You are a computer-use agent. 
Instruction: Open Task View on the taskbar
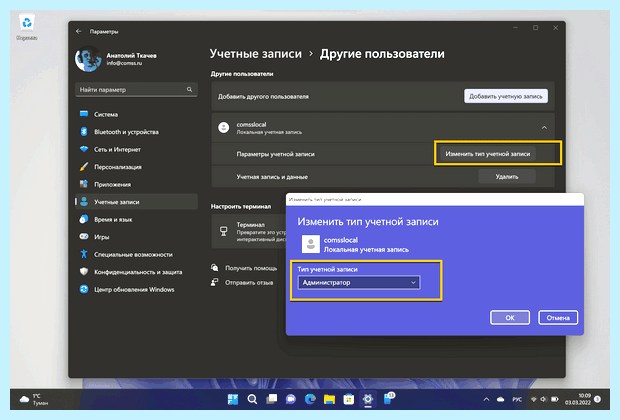(x=272, y=399)
